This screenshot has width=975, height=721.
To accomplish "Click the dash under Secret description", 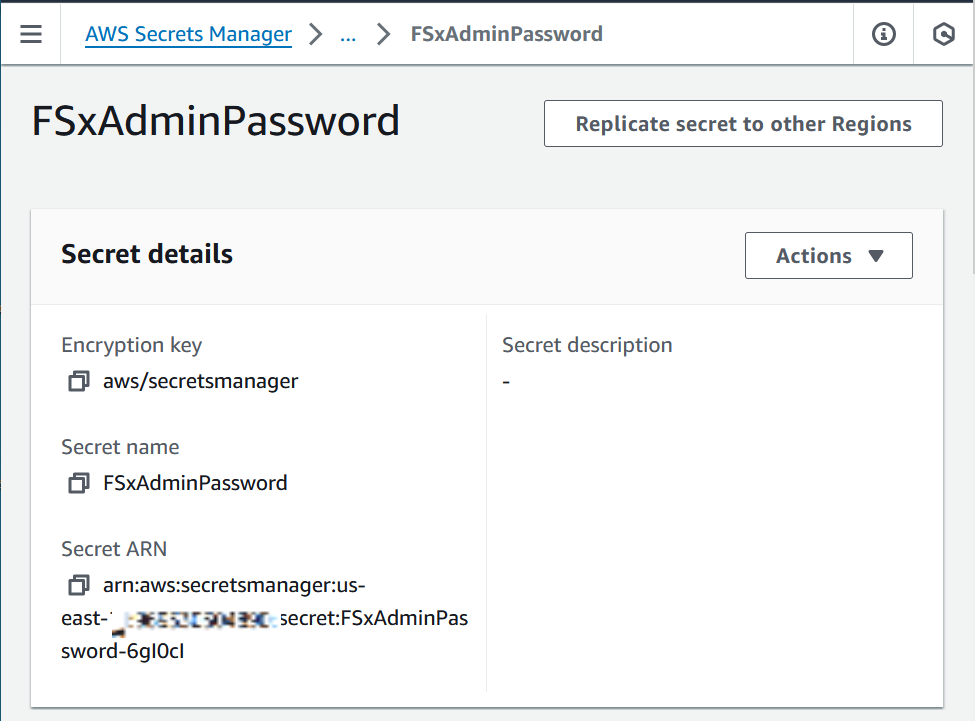I will pos(506,381).
